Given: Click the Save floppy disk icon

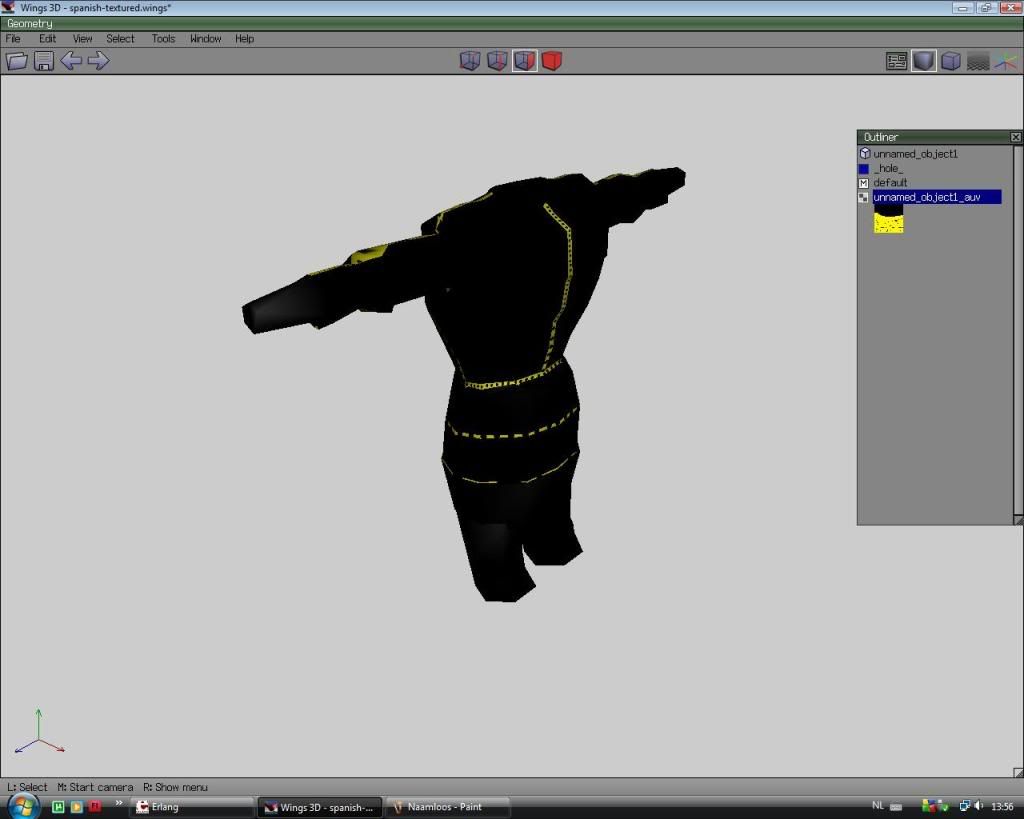Looking at the screenshot, I should pyautogui.click(x=44, y=61).
